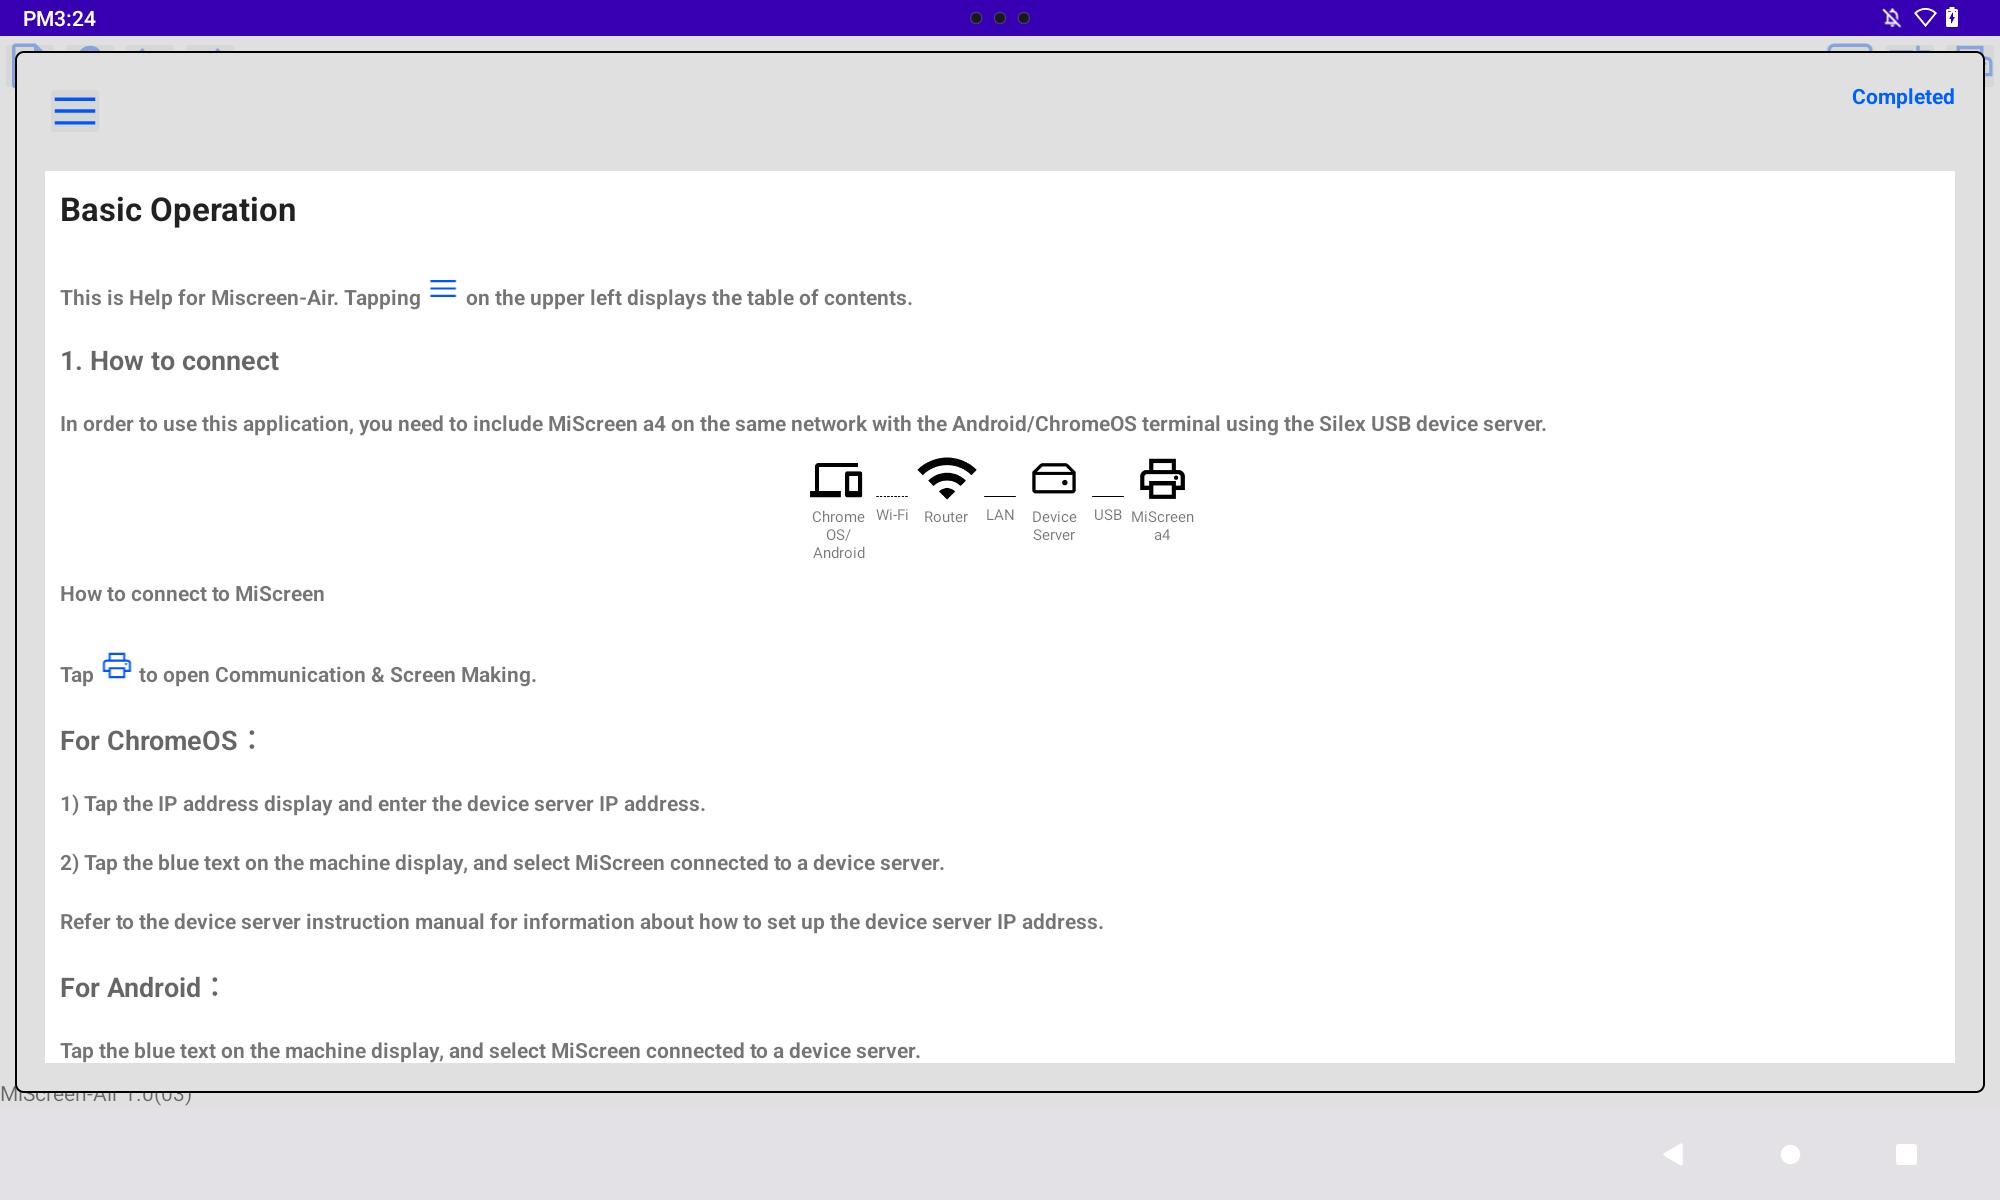The width and height of the screenshot is (2000, 1200).
Task: Click 'How to connect to MiScreen' text
Action: 192,594
